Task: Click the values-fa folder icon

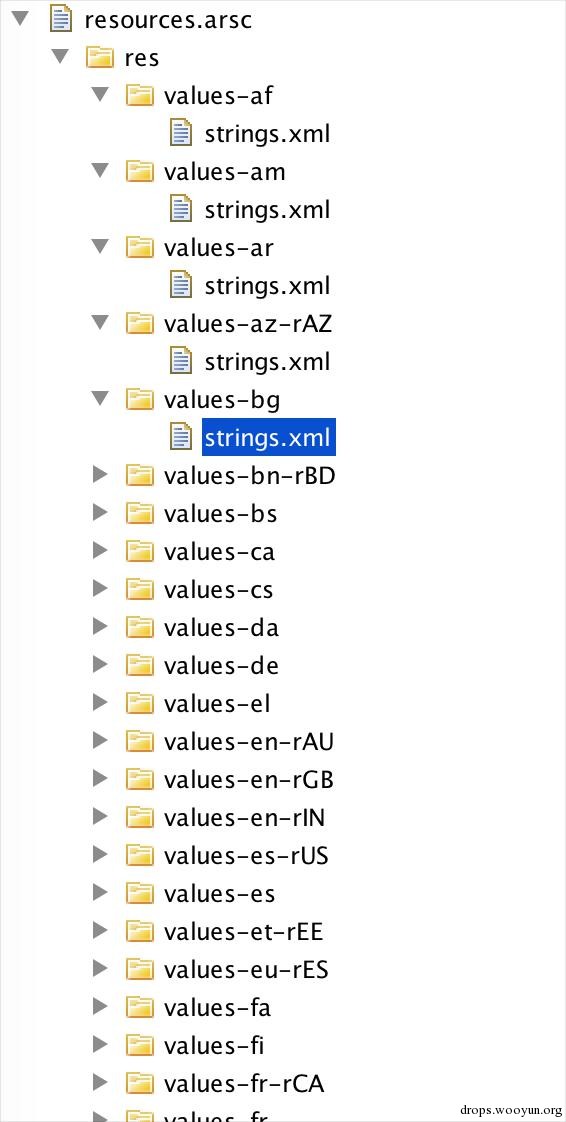Action: [140, 1008]
